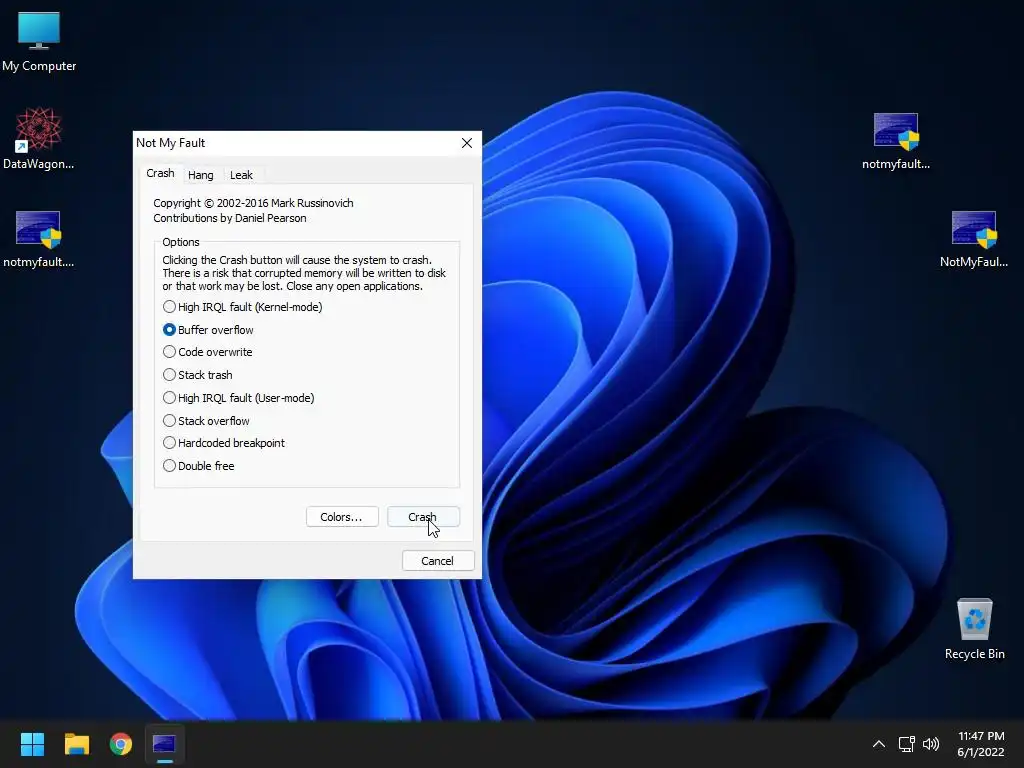Show hidden system tray icons
This screenshot has height=768, width=1024.
(878, 744)
